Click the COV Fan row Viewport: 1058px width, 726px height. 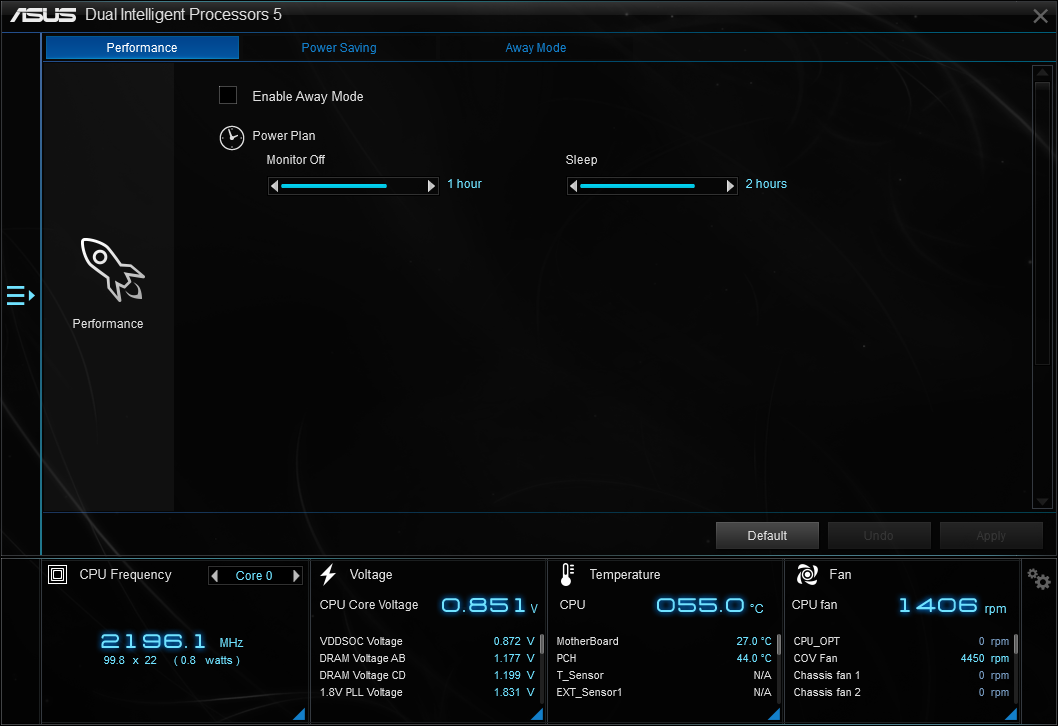pyautogui.click(x=901, y=658)
